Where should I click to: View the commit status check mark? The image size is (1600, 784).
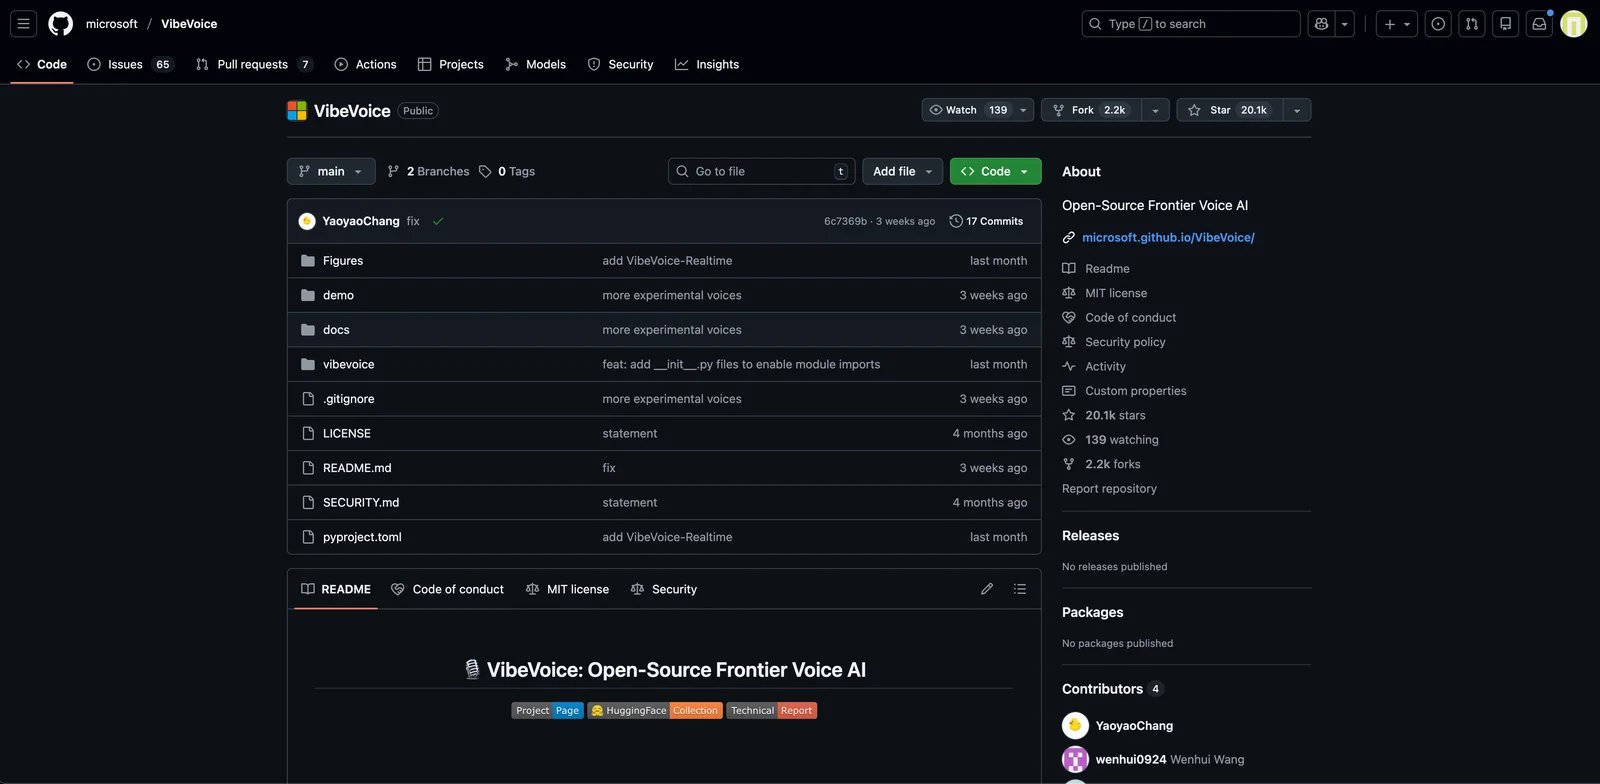click(438, 221)
